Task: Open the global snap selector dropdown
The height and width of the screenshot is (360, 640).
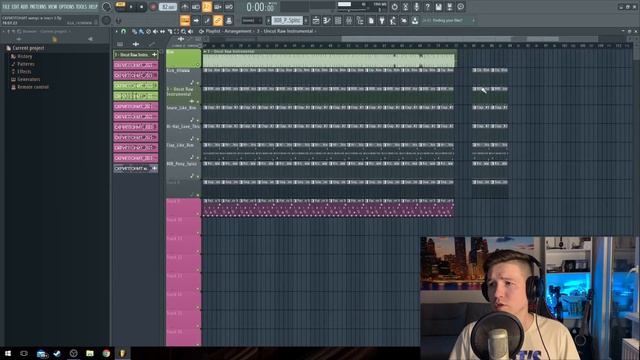Action: 252,20
